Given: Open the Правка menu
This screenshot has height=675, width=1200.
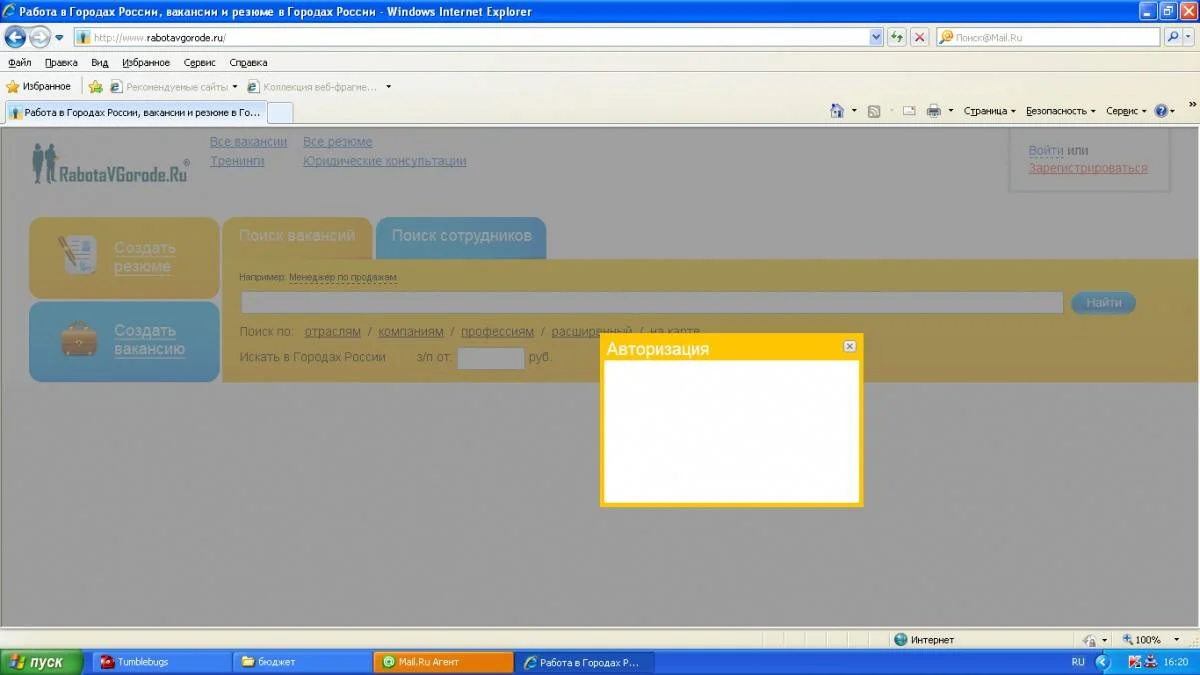Looking at the screenshot, I should [61, 62].
